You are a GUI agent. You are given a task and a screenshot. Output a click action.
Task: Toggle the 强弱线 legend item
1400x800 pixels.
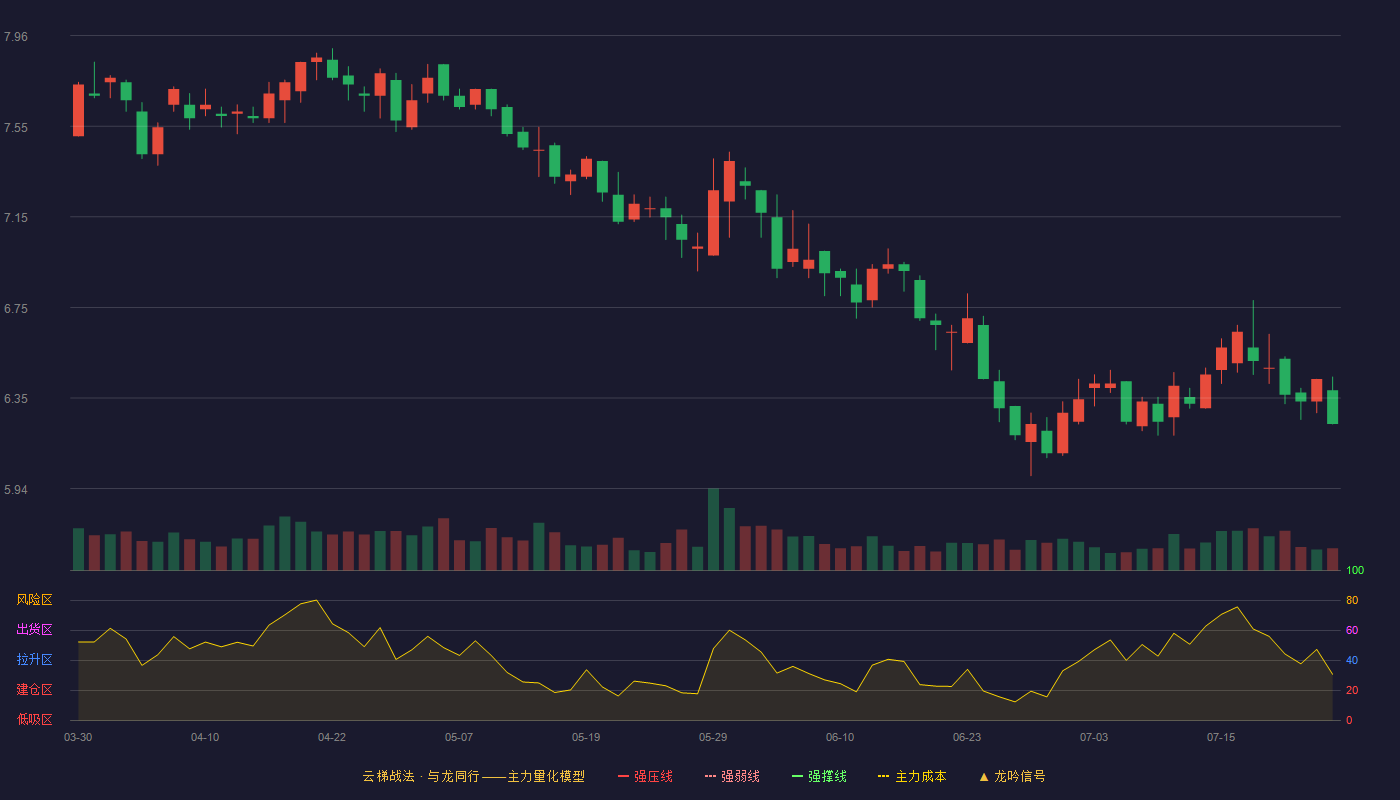click(732, 776)
